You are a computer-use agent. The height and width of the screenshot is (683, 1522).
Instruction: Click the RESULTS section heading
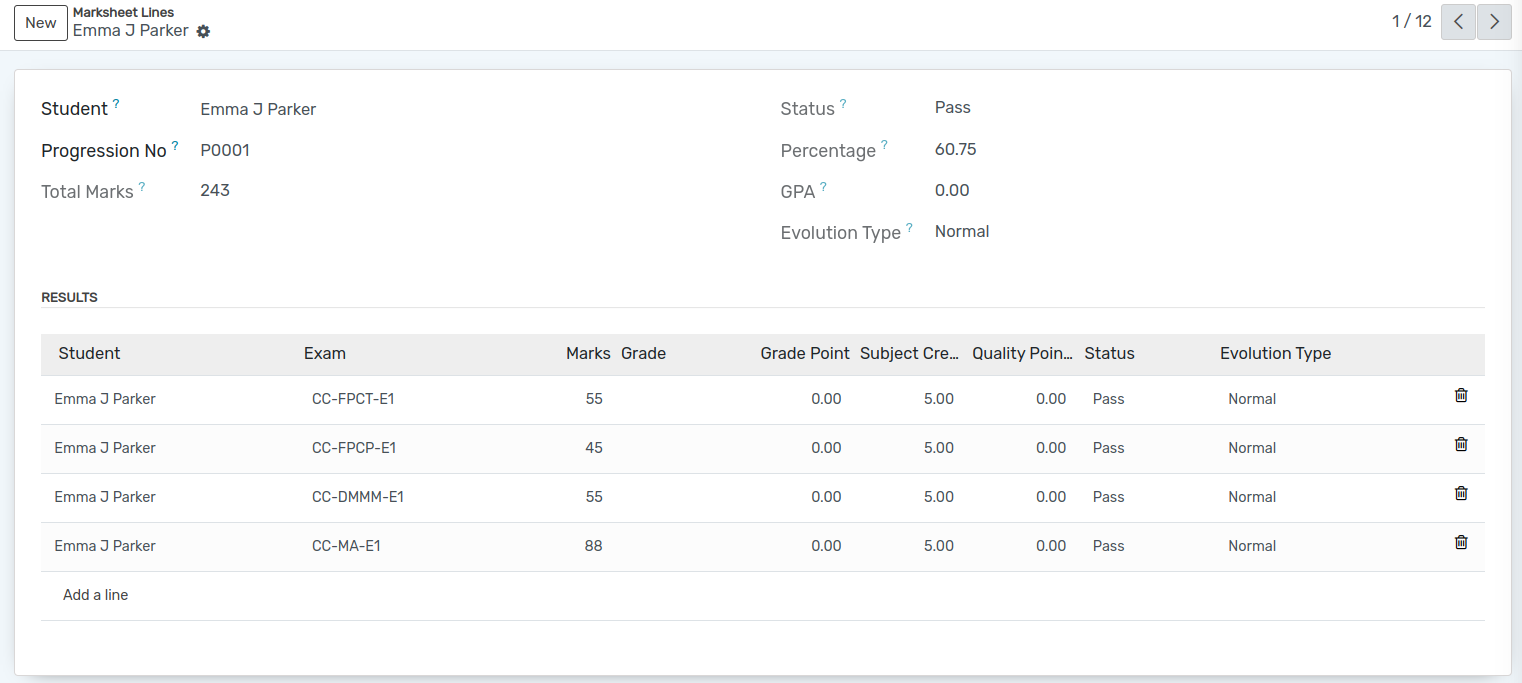click(69, 297)
